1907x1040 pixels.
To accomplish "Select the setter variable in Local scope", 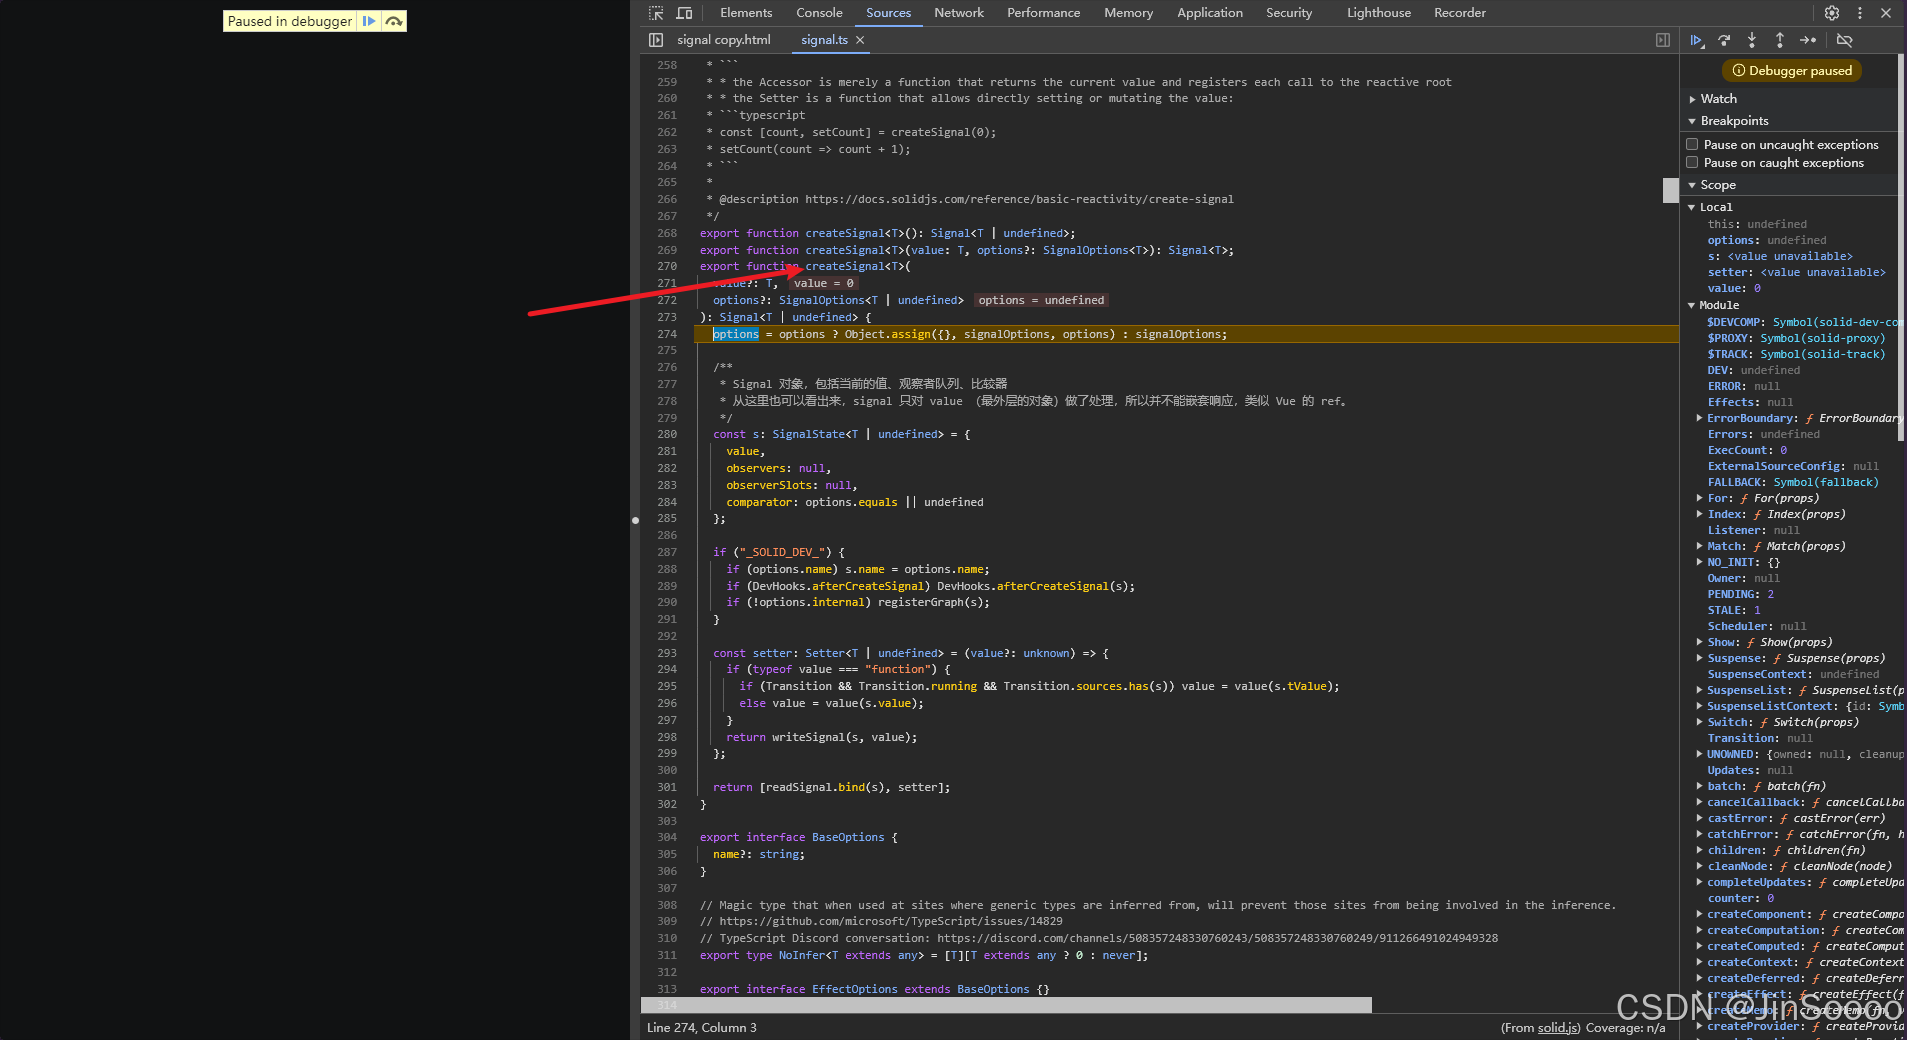I will click(1796, 272).
